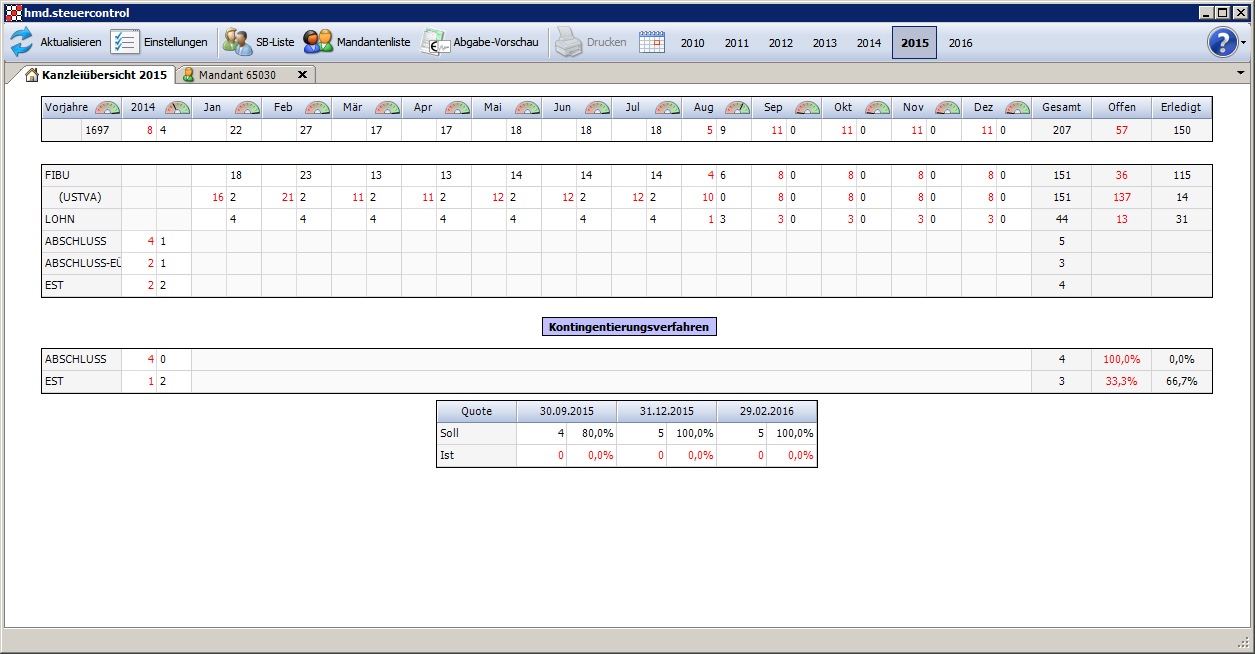Screen dimensions: 1255x654
Task: Close the Mandant 65030 tab
Action: click(302, 75)
